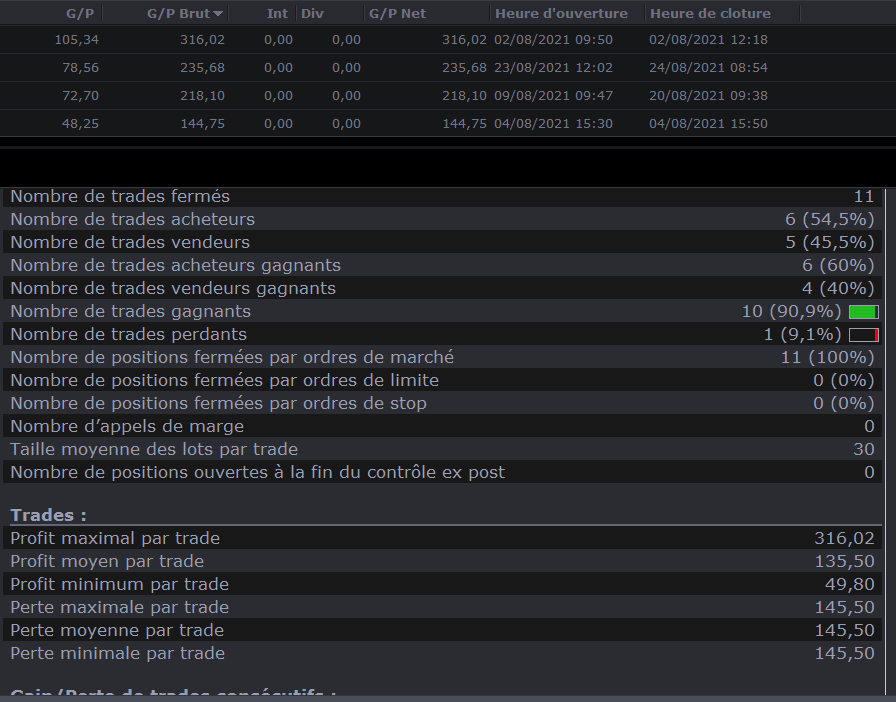The image size is (896, 702).
Task: Click opening time 09/08/2021 09:47
Action: click(x=553, y=95)
